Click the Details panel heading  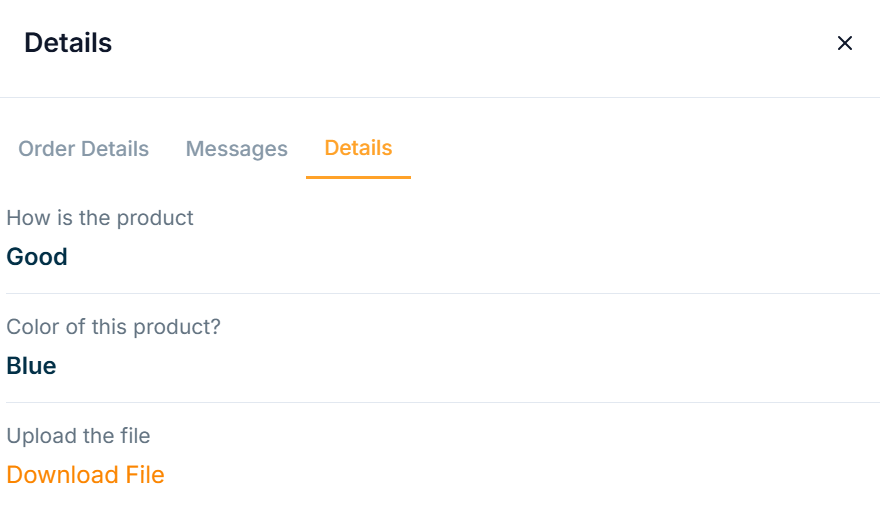(68, 43)
